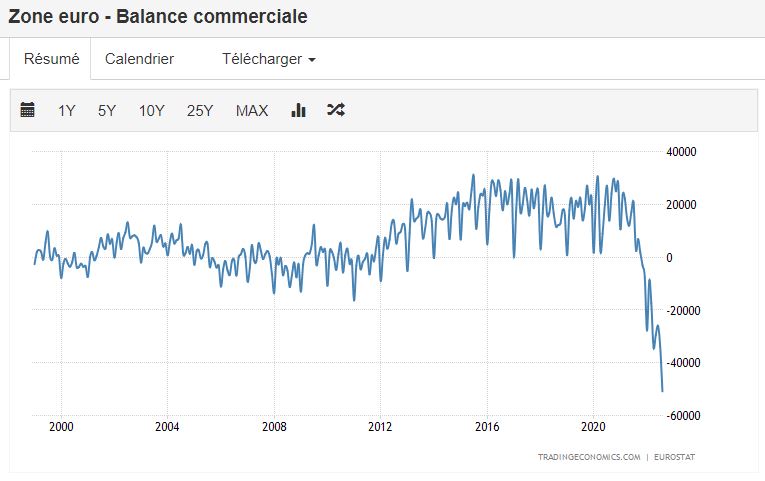Select the 1Y time range
This screenshot has width=765, height=481.
pyautogui.click(x=67, y=111)
